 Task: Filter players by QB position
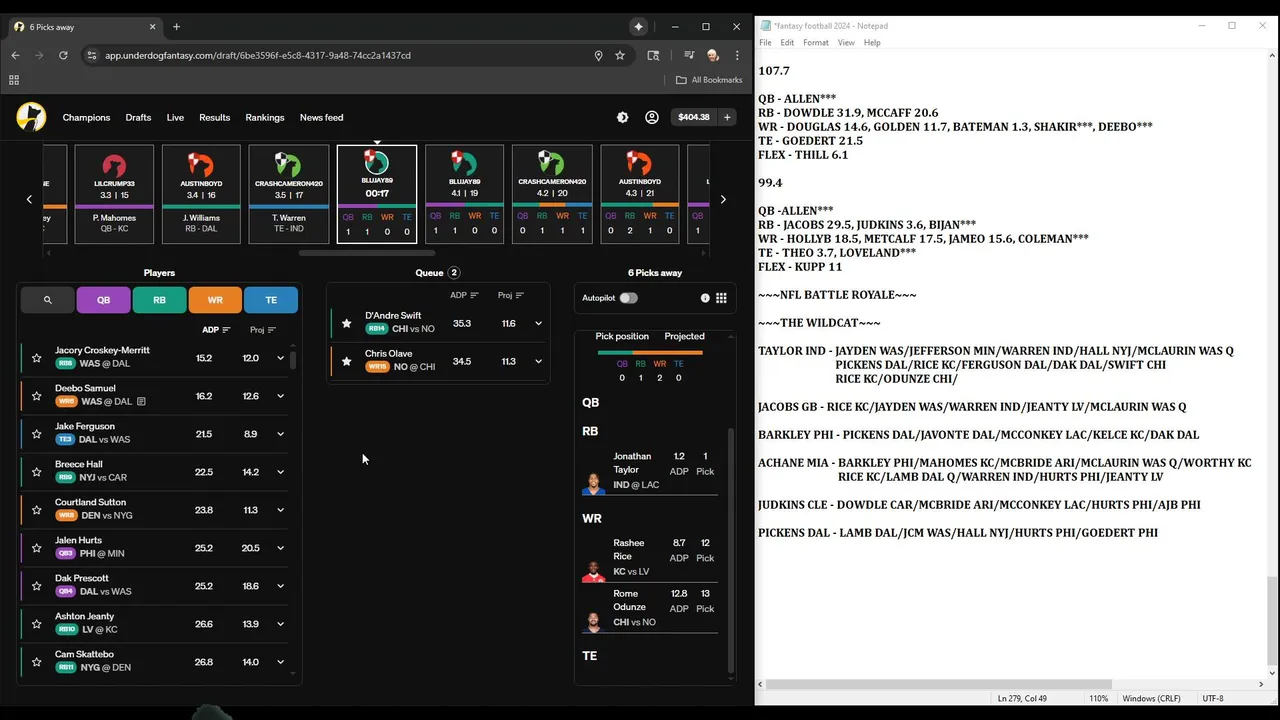click(x=103, y=300)
